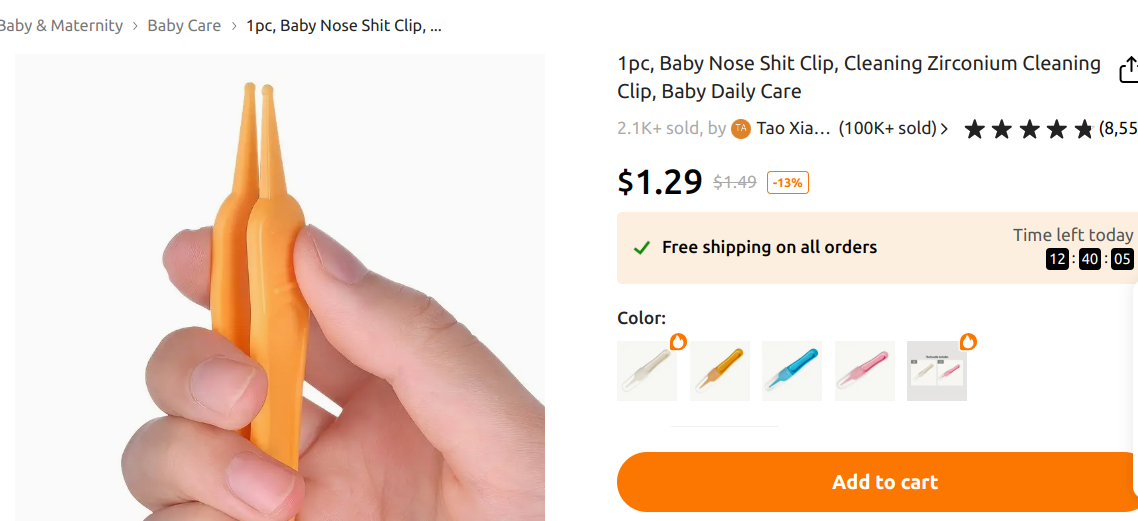Go to Baby & Maternity breadcrumb category

60,26
